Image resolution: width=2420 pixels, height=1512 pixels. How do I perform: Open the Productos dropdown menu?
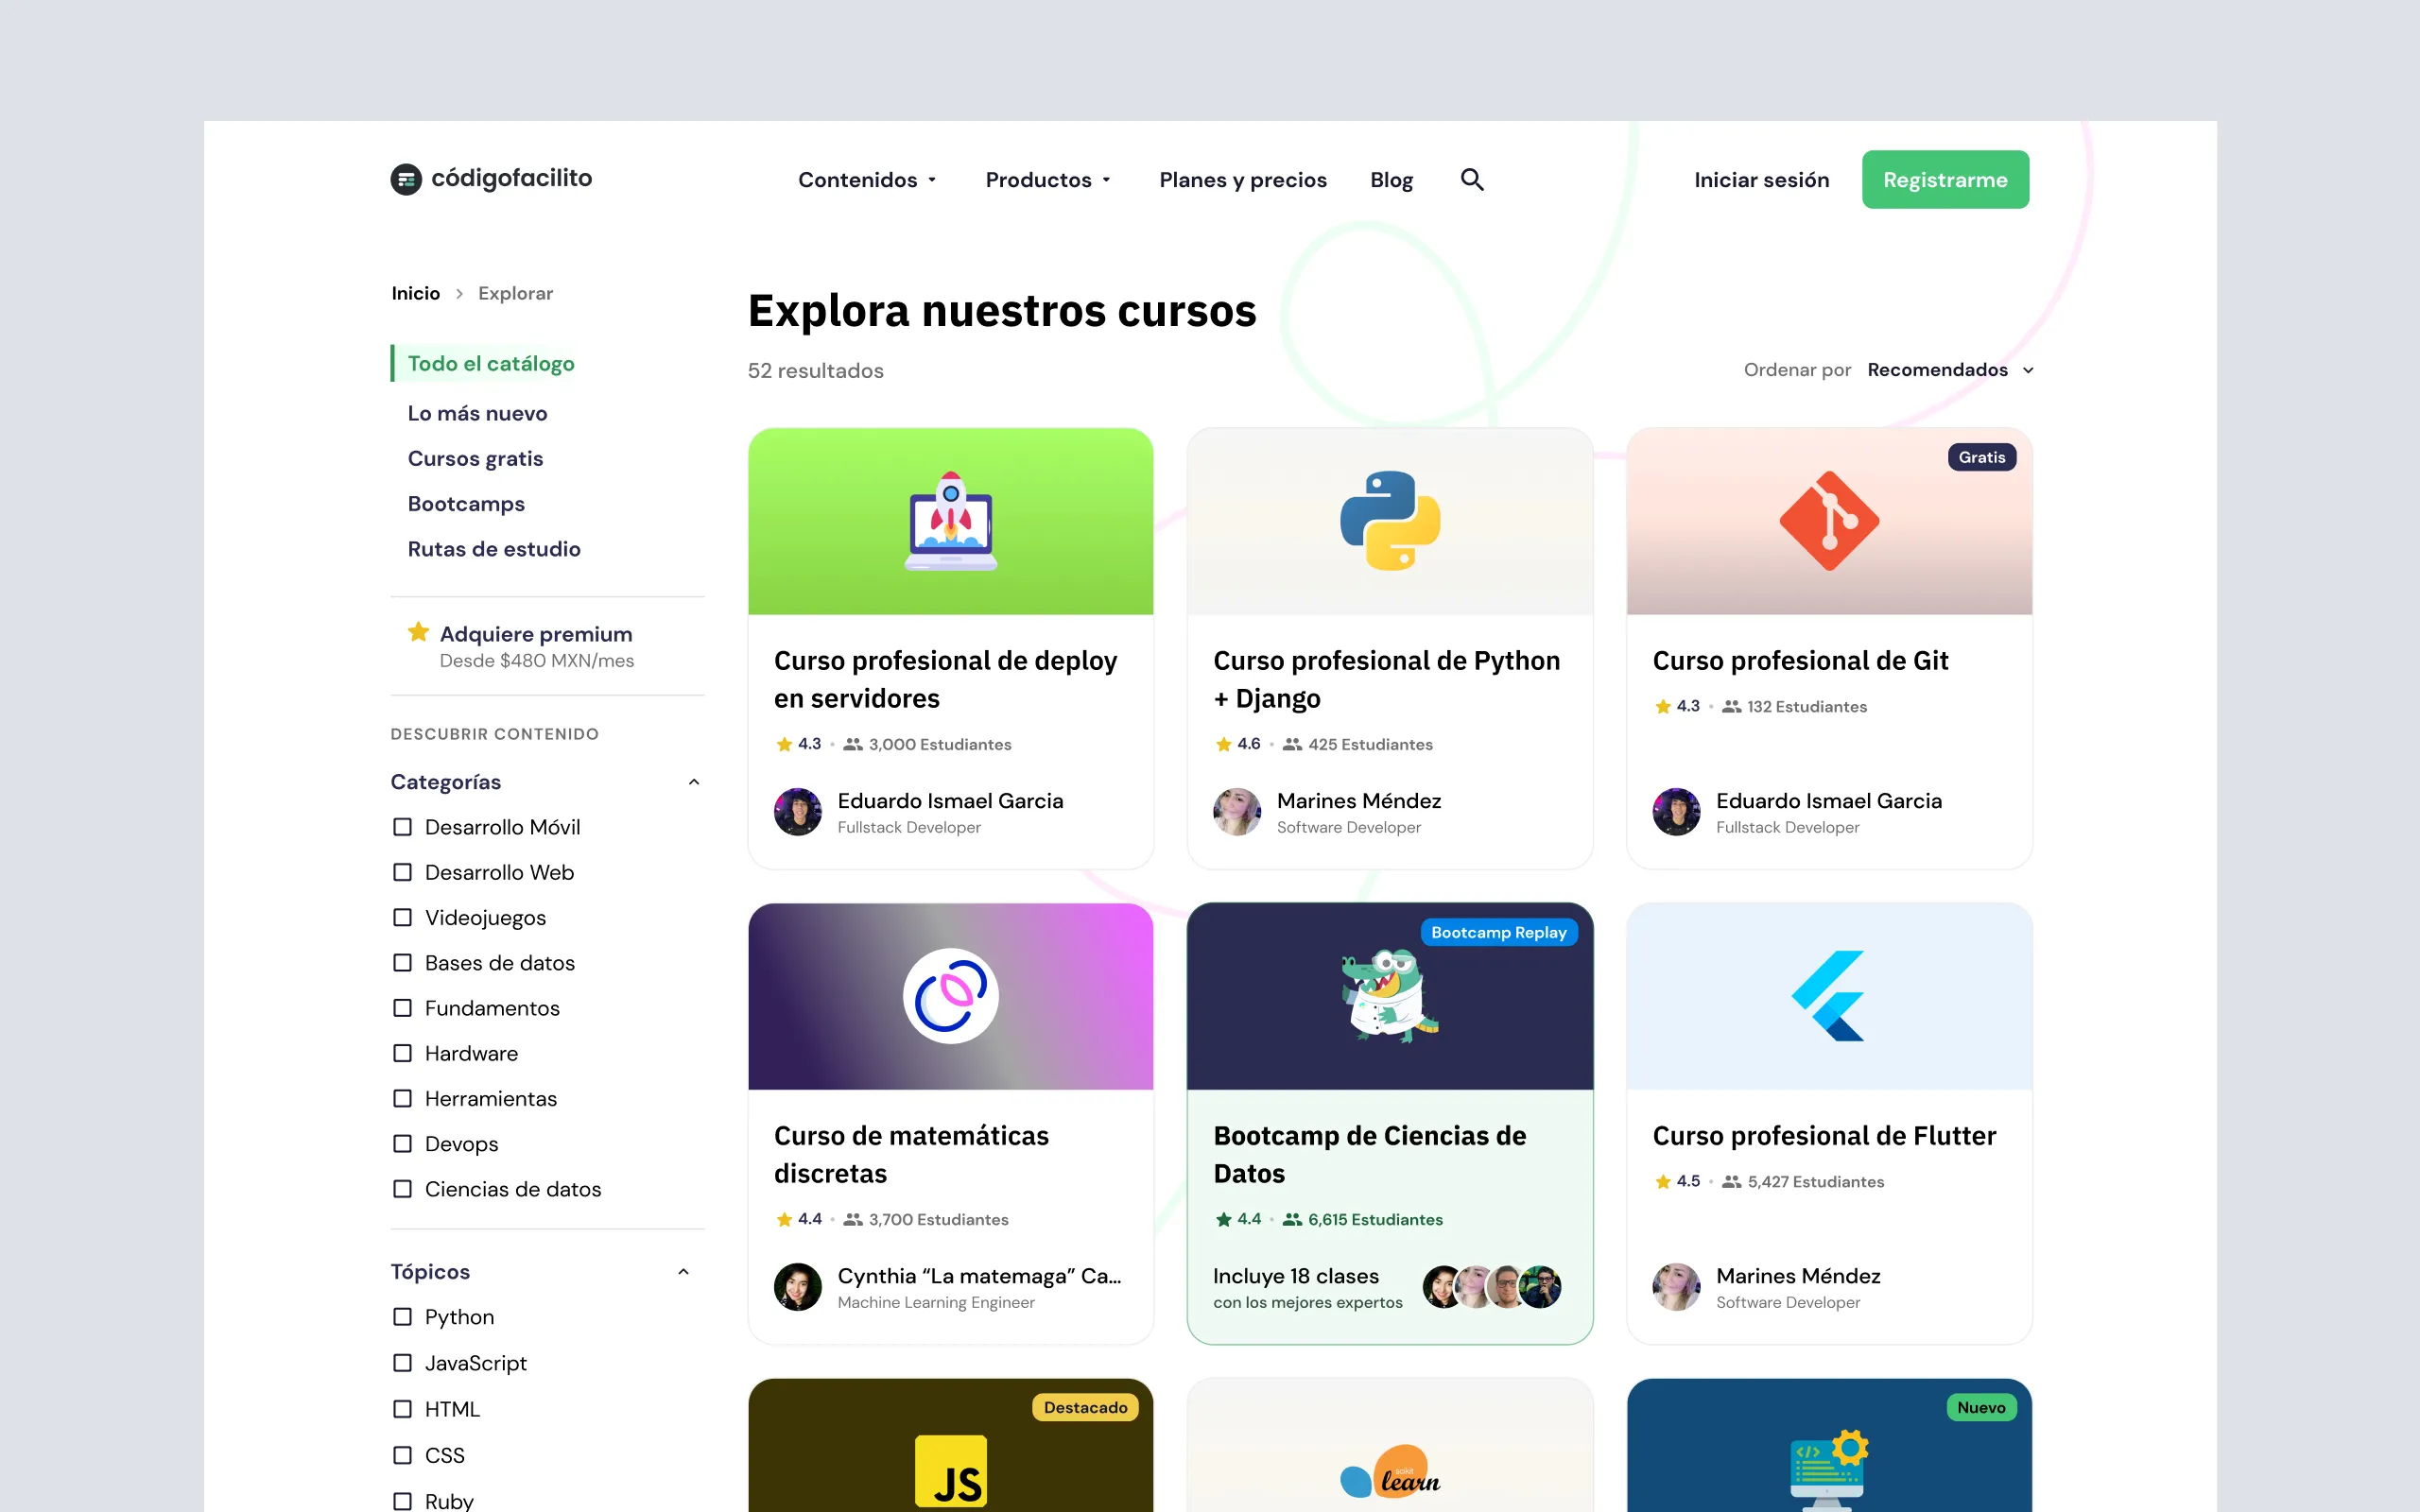[x=1047, y=180]
